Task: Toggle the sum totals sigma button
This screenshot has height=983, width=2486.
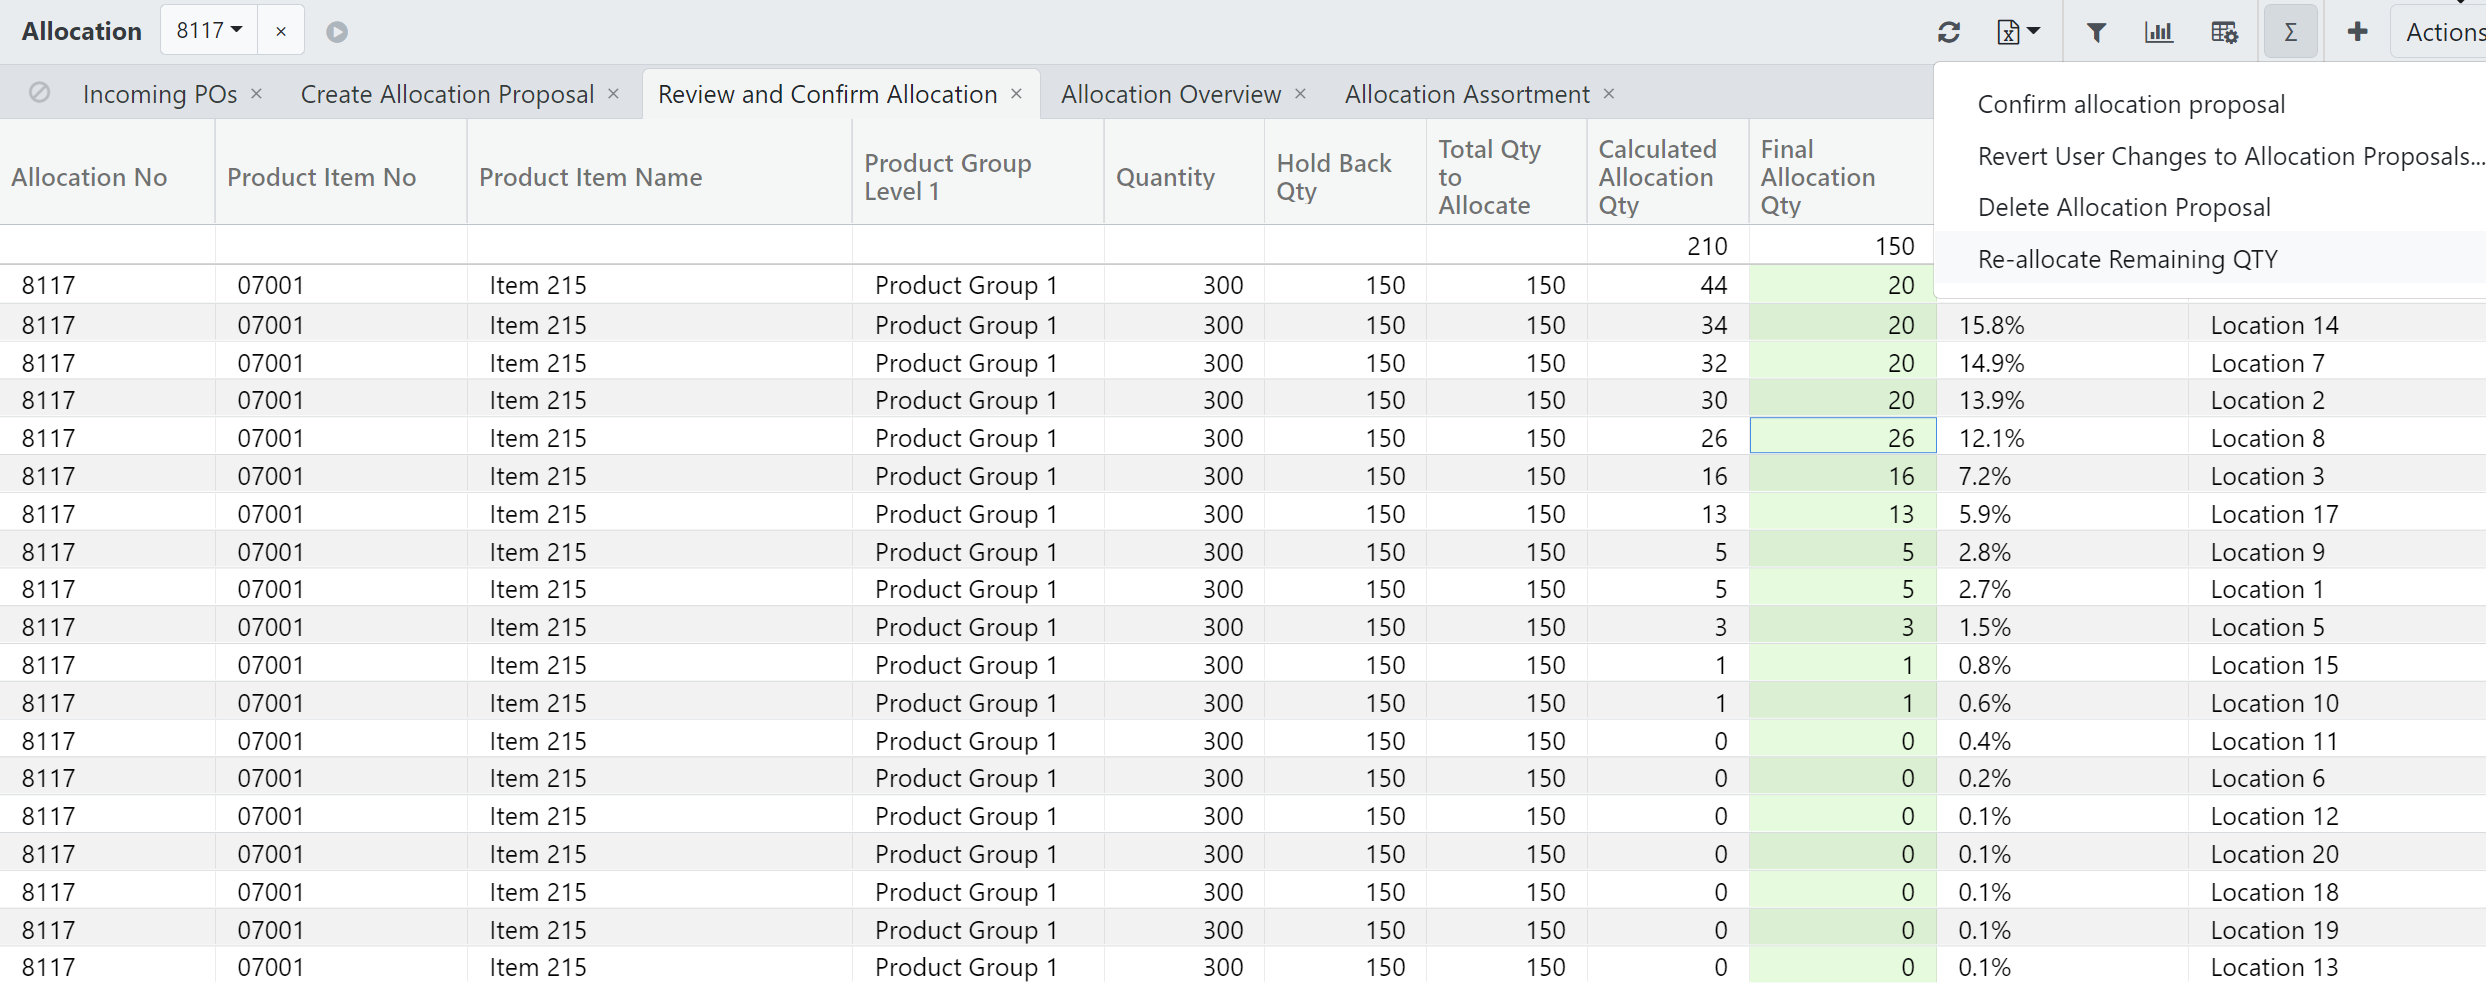Action: click(2290, 32)
